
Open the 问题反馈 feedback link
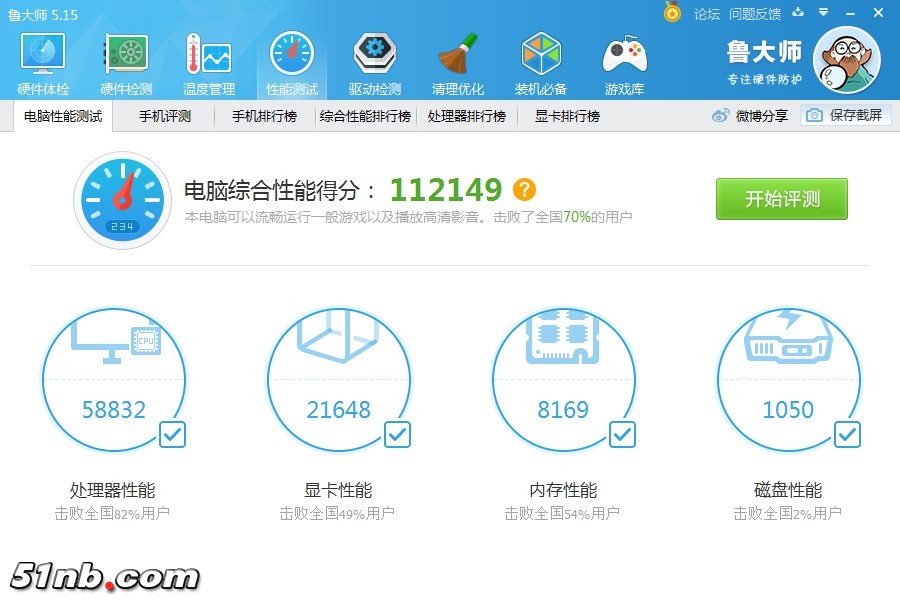pyautogui.click(x=755, y=14)
